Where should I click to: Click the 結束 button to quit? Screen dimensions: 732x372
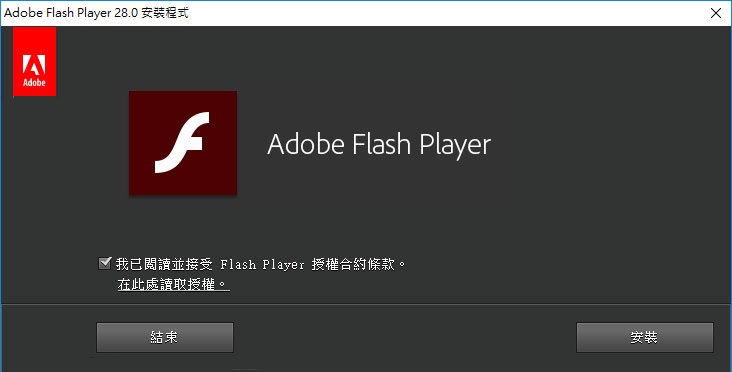pyautogui.click(x=165, y=337)
